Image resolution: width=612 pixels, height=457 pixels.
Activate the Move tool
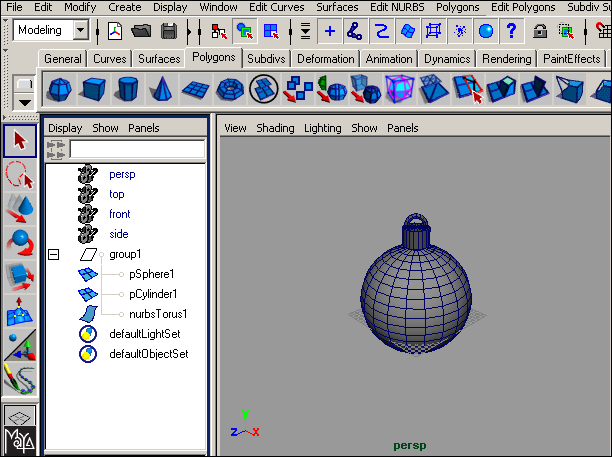pos(20,209)
